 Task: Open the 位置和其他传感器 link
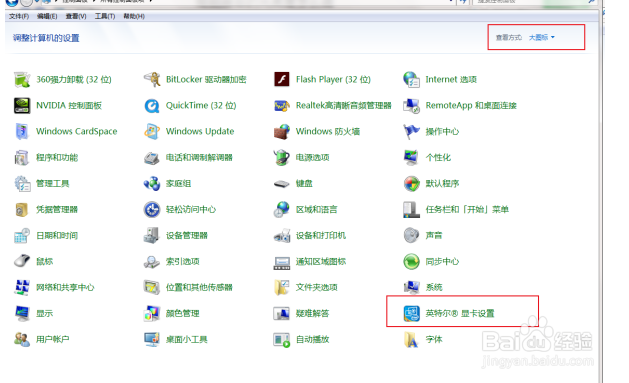coord(199,288)
